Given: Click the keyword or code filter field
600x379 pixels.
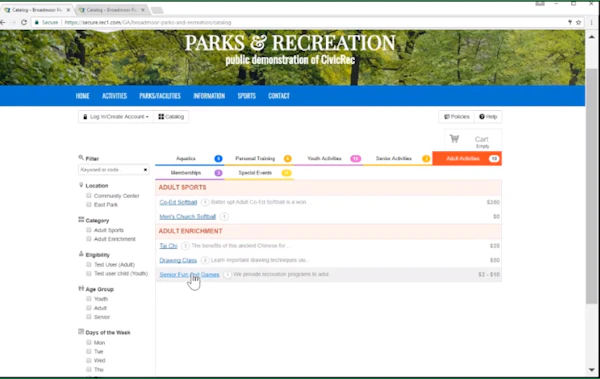Looking at the screenshot, I should [114, 170].
